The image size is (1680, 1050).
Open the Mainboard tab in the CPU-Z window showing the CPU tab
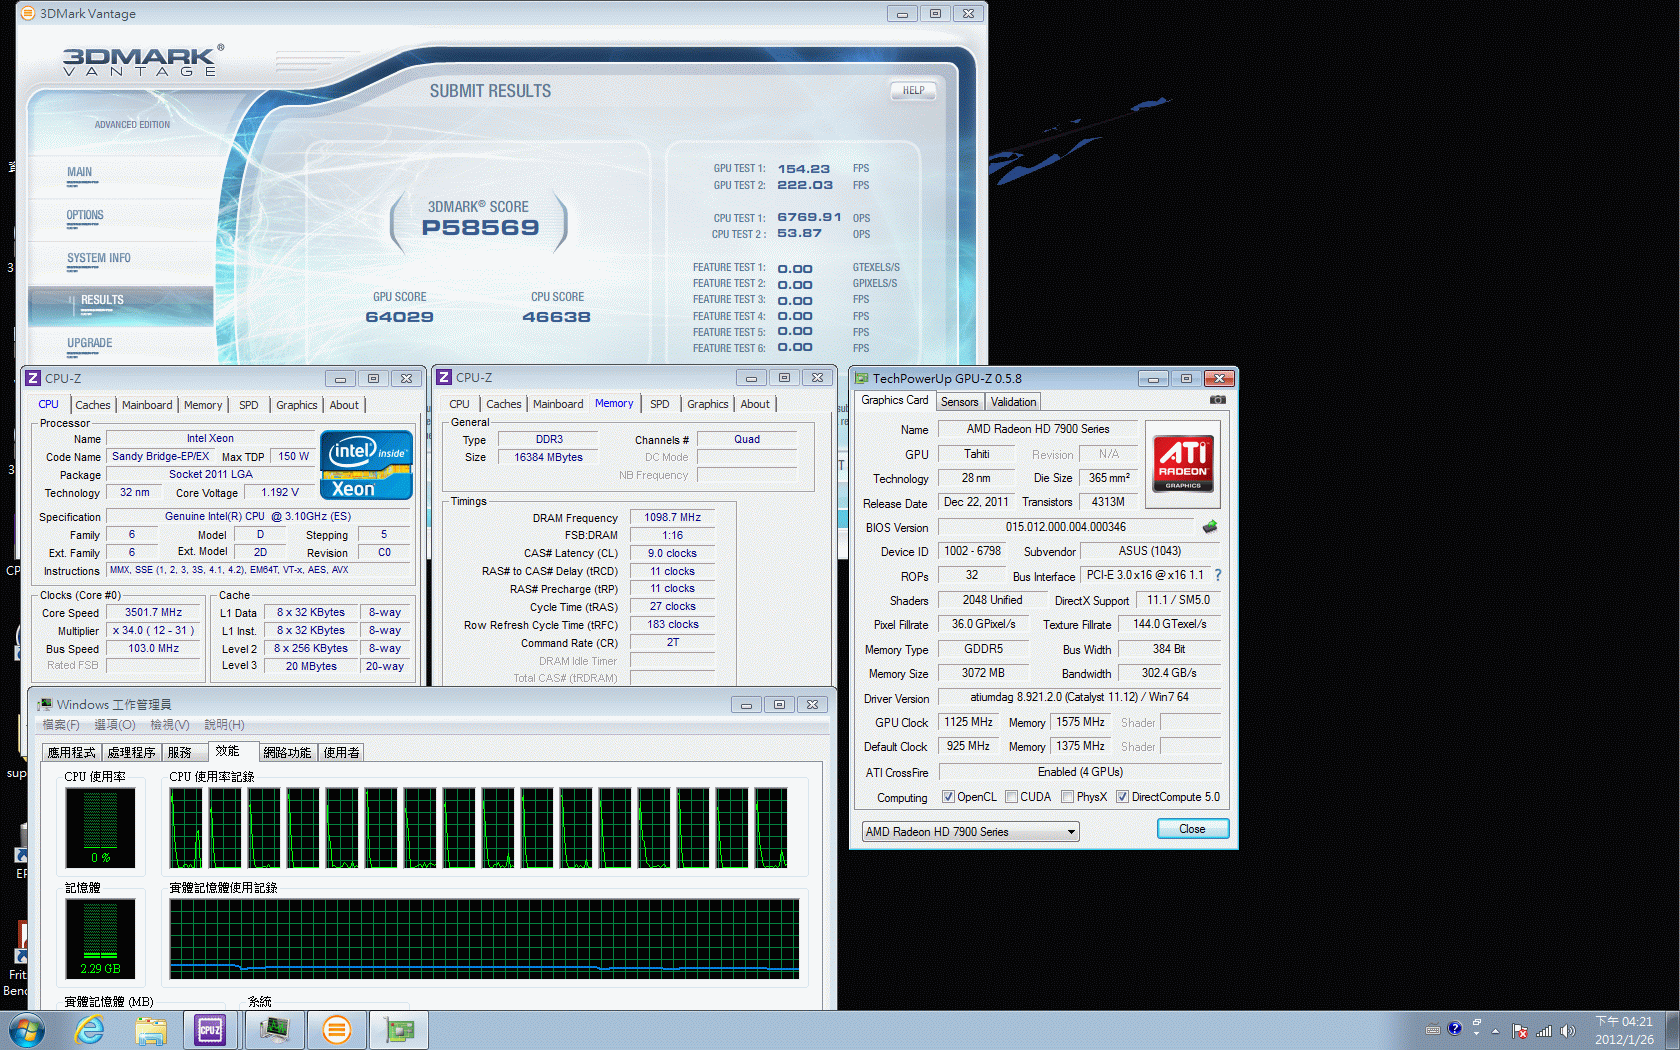[147, 405]
